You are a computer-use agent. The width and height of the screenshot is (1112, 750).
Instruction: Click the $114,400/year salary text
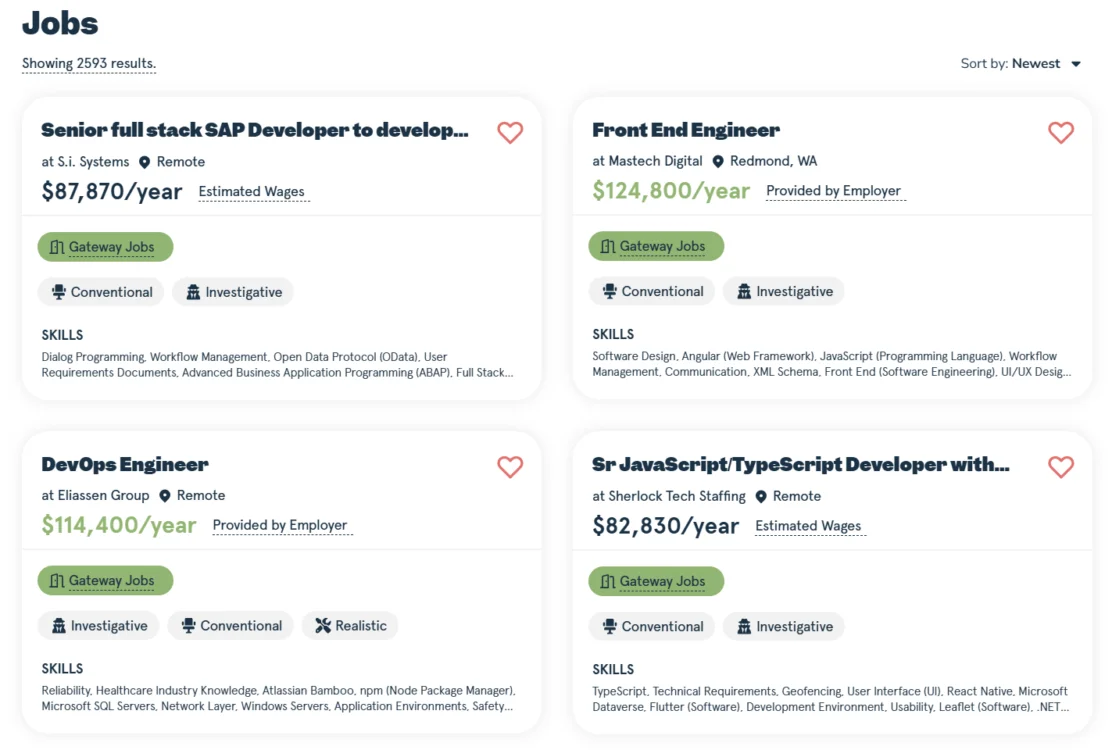coord(118,525)
